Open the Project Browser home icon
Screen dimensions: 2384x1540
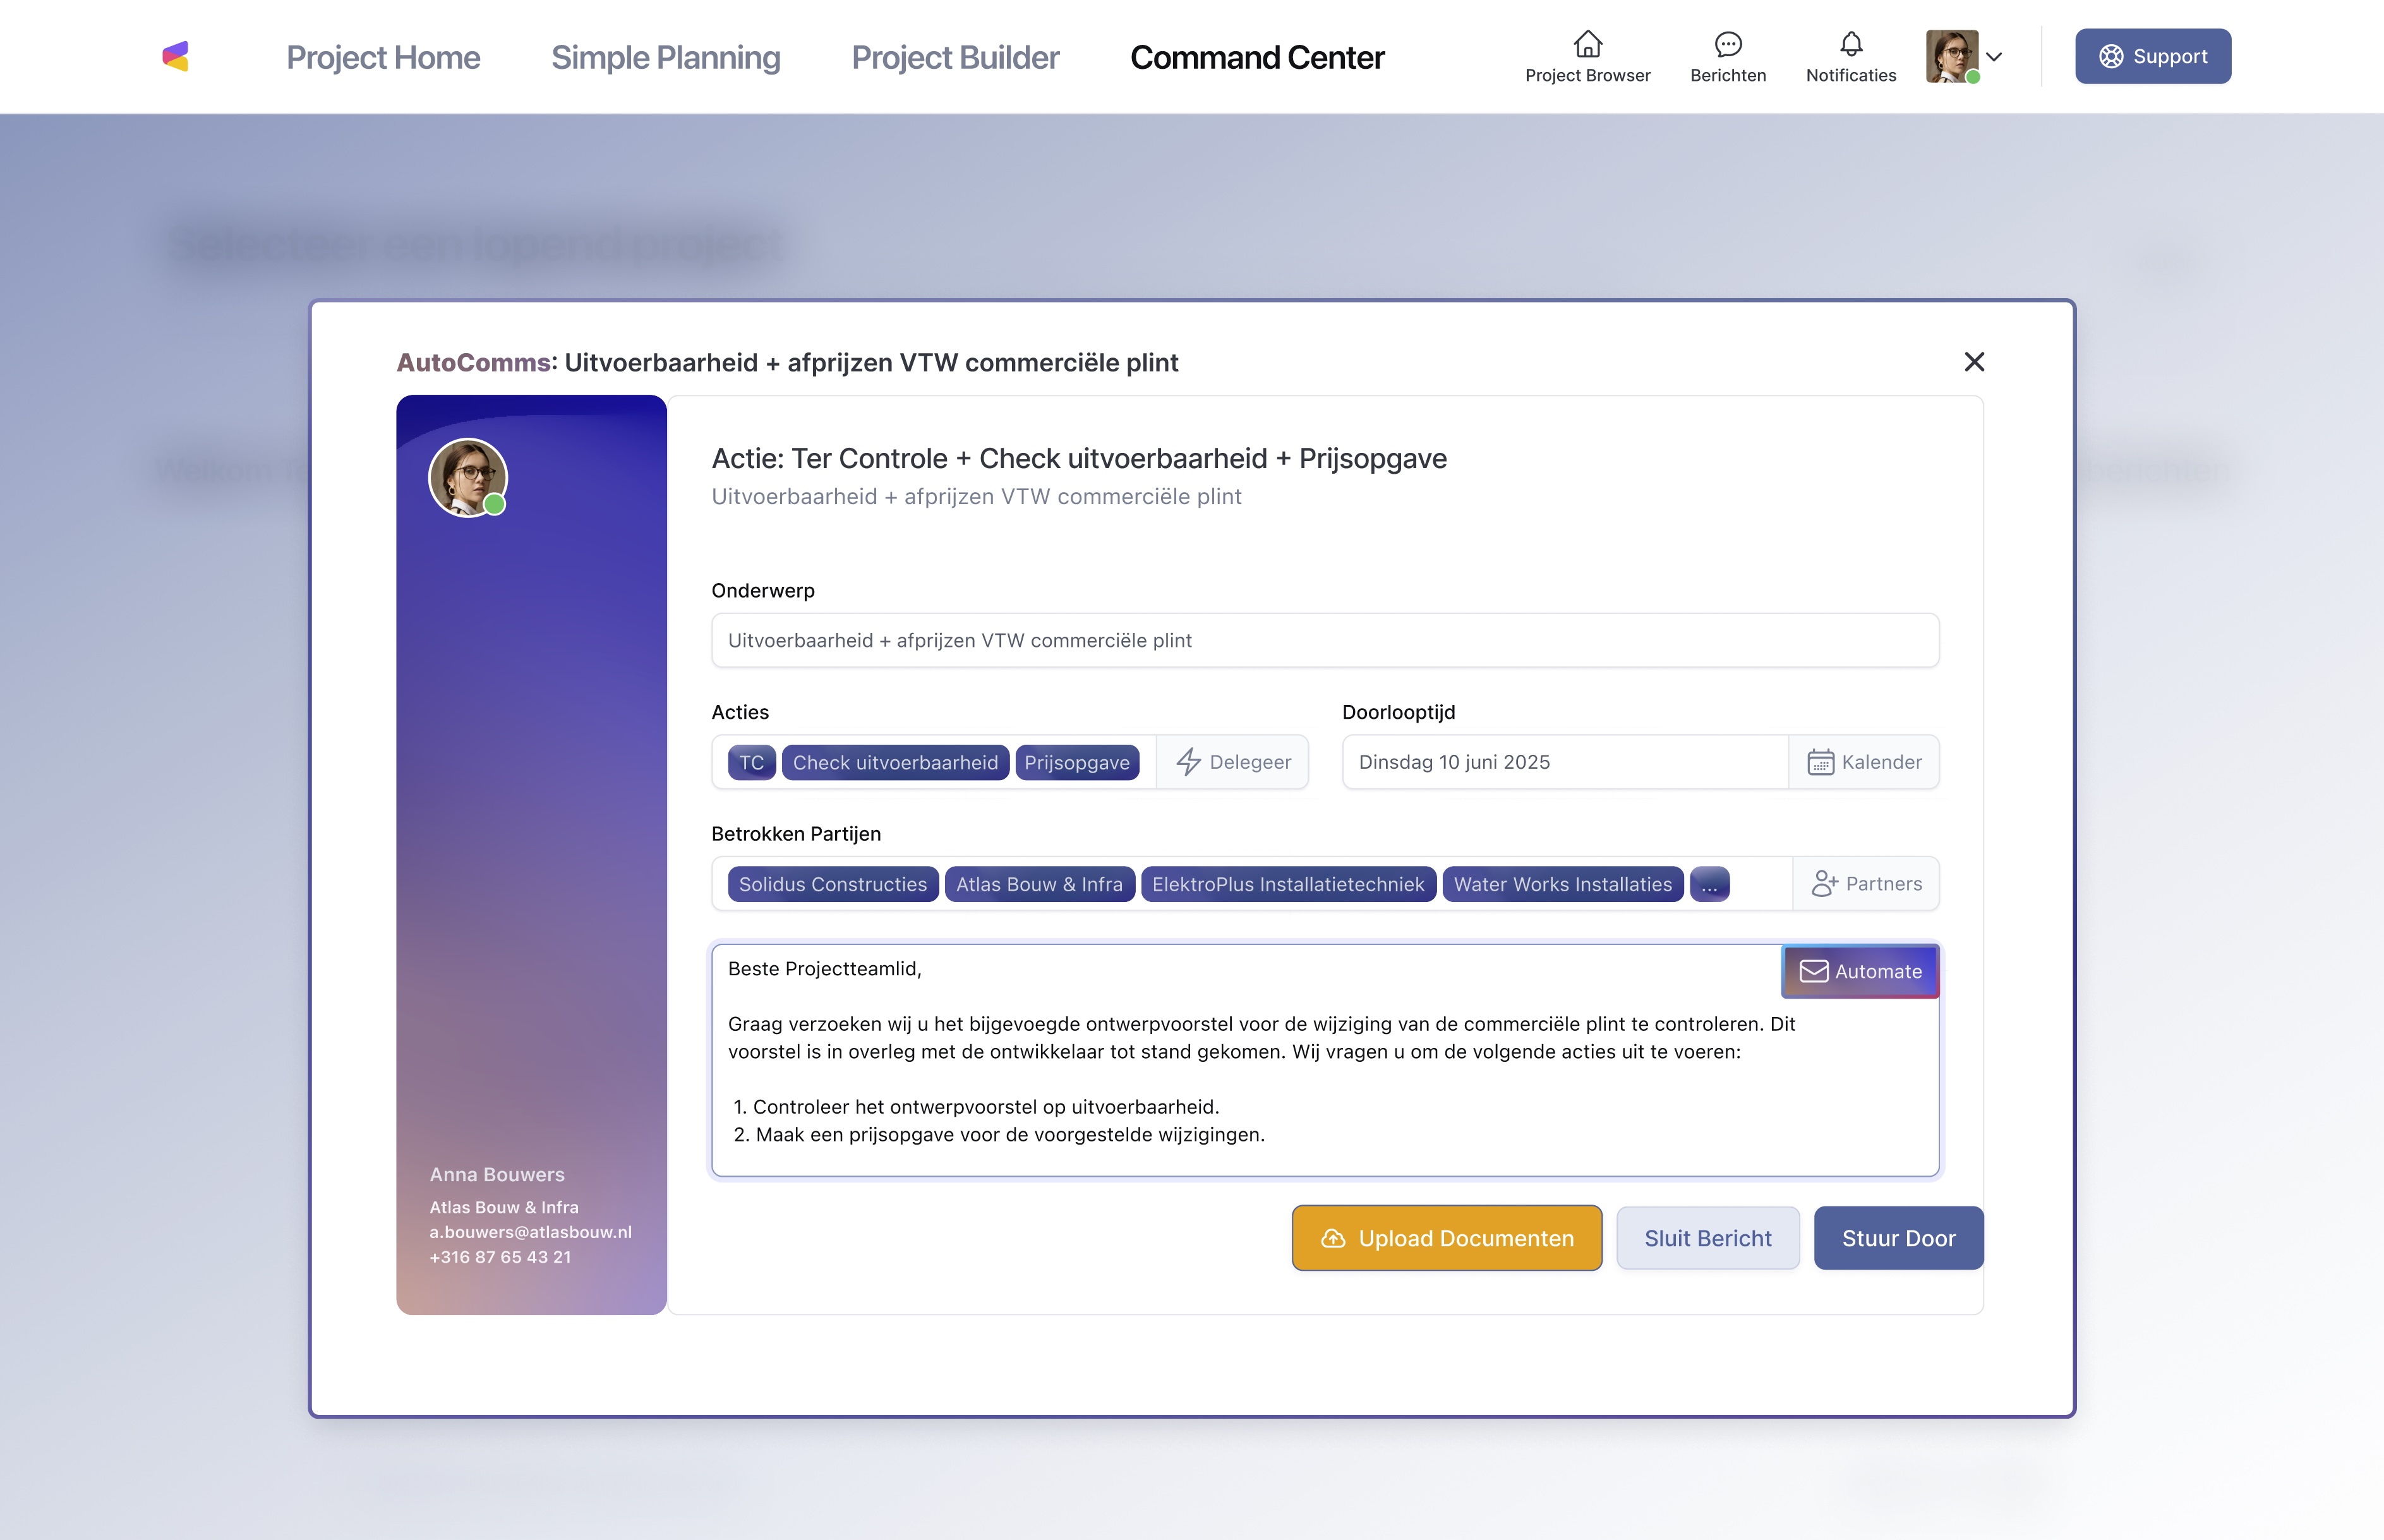[1587, 44]
